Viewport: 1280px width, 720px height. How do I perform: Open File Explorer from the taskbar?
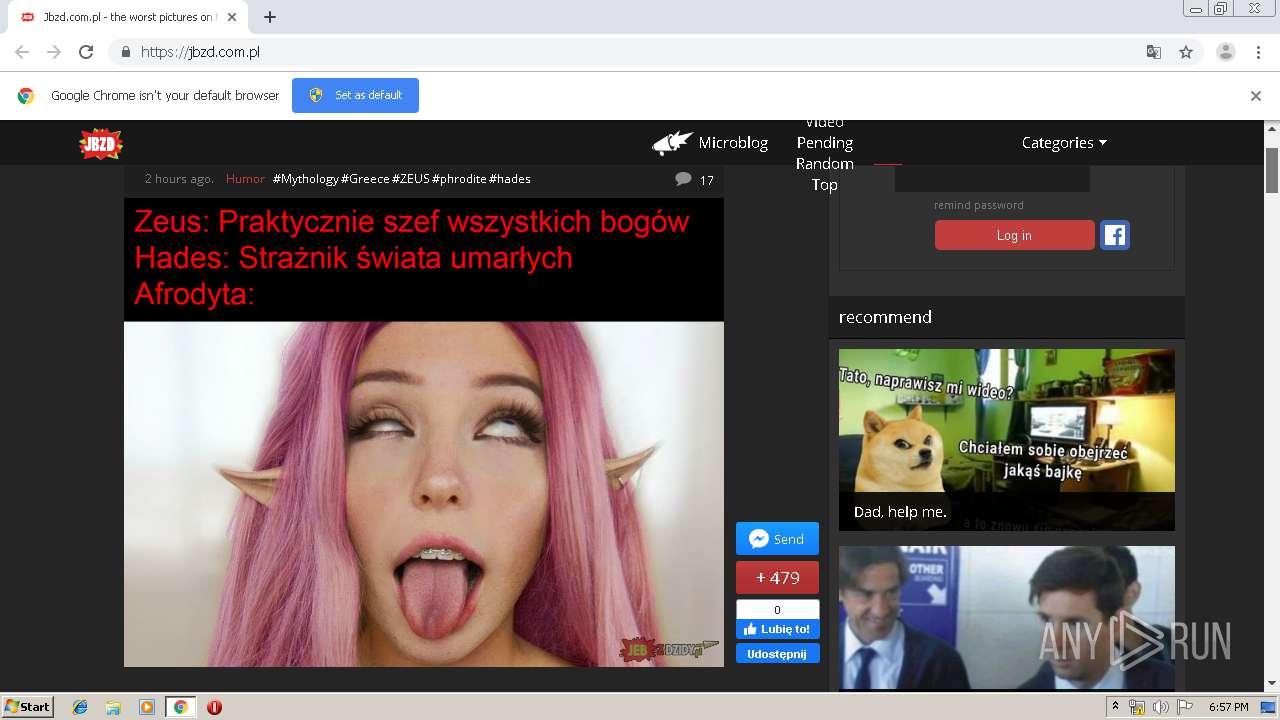coord(113,707)
